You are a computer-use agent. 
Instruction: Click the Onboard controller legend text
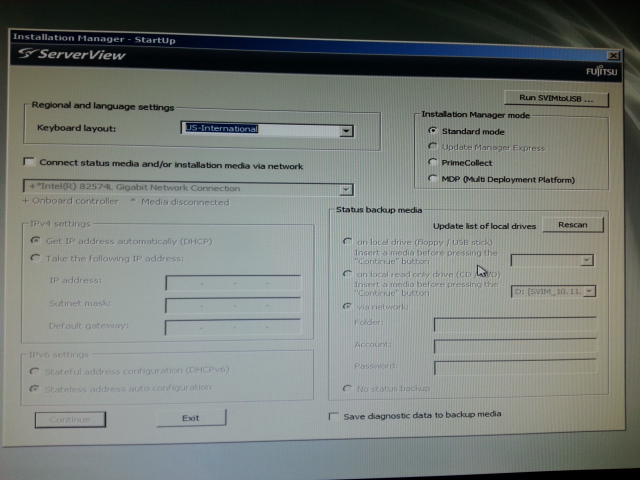[x=75, y=201]
